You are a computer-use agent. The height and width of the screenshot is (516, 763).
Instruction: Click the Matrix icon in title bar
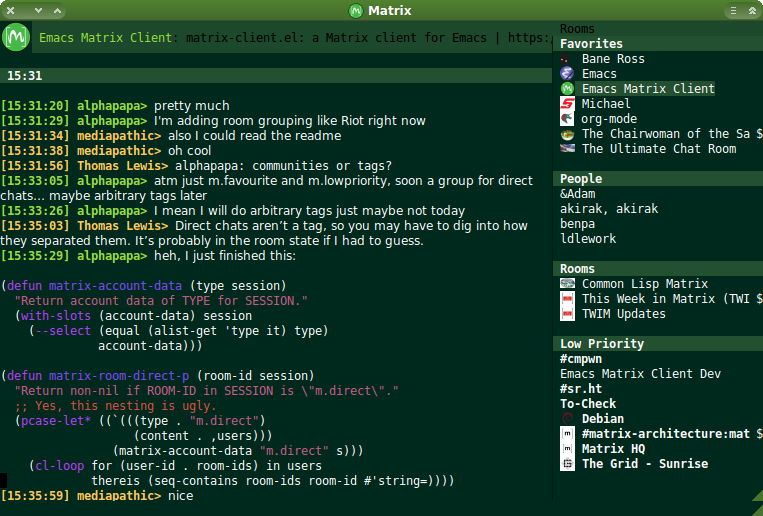coord(356,10)
